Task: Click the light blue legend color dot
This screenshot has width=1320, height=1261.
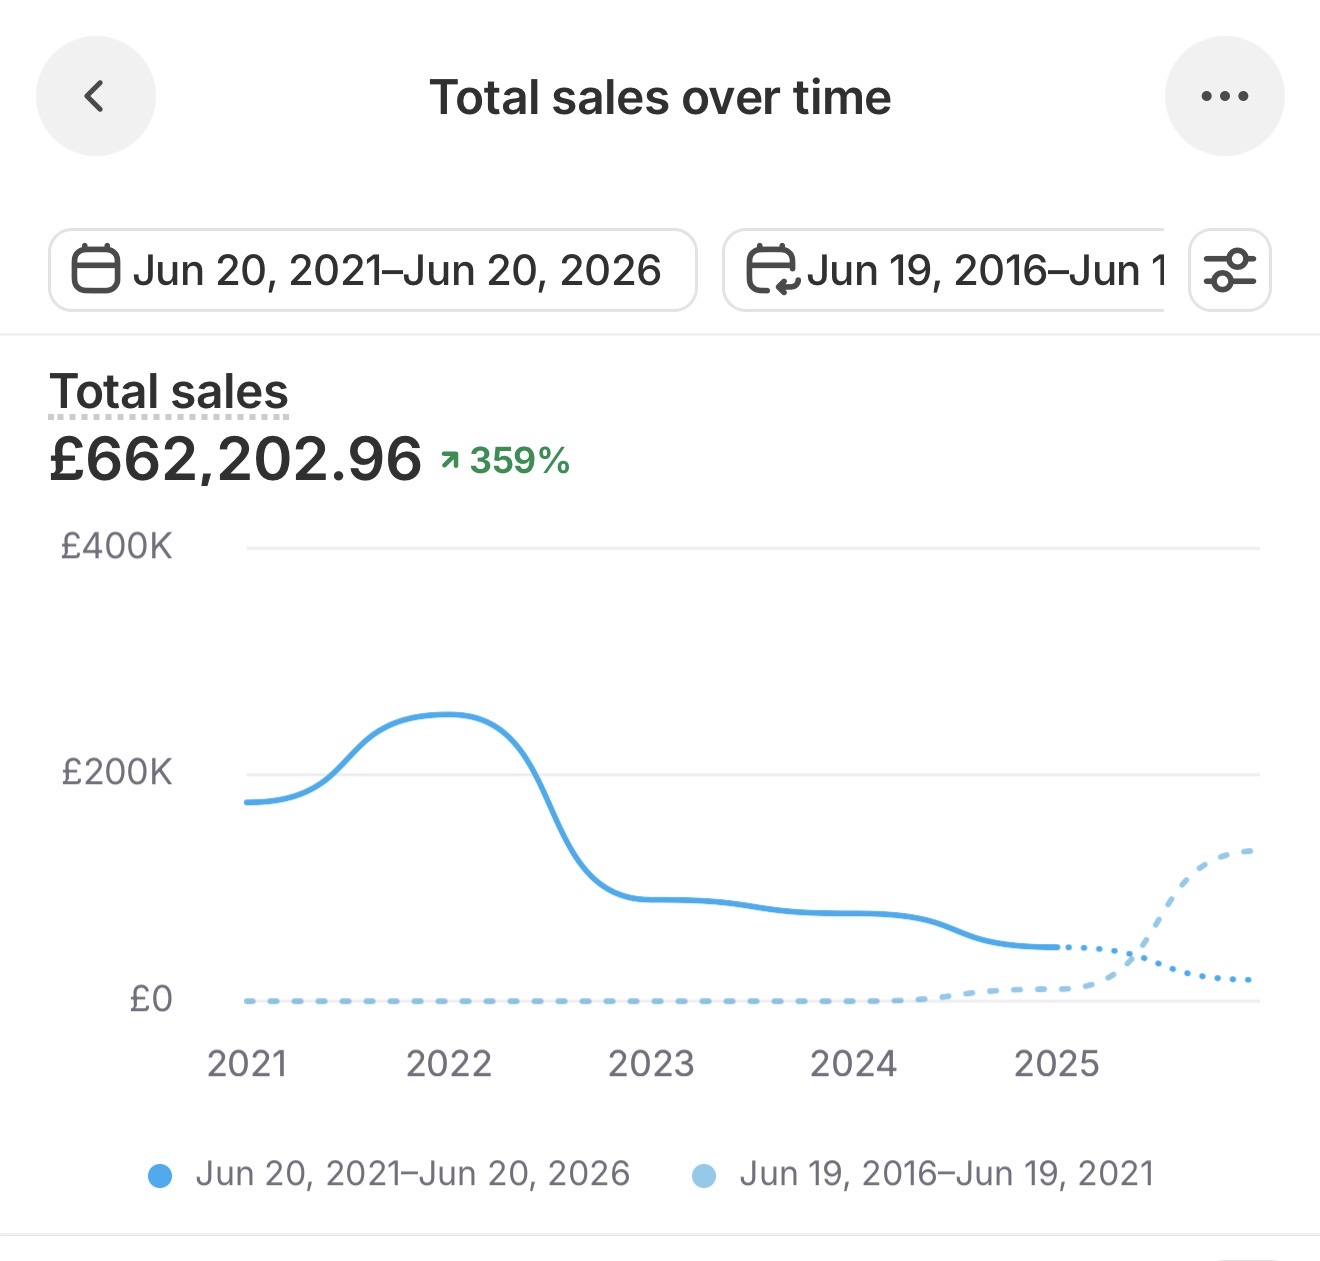Action: (x=704, y=1176)
